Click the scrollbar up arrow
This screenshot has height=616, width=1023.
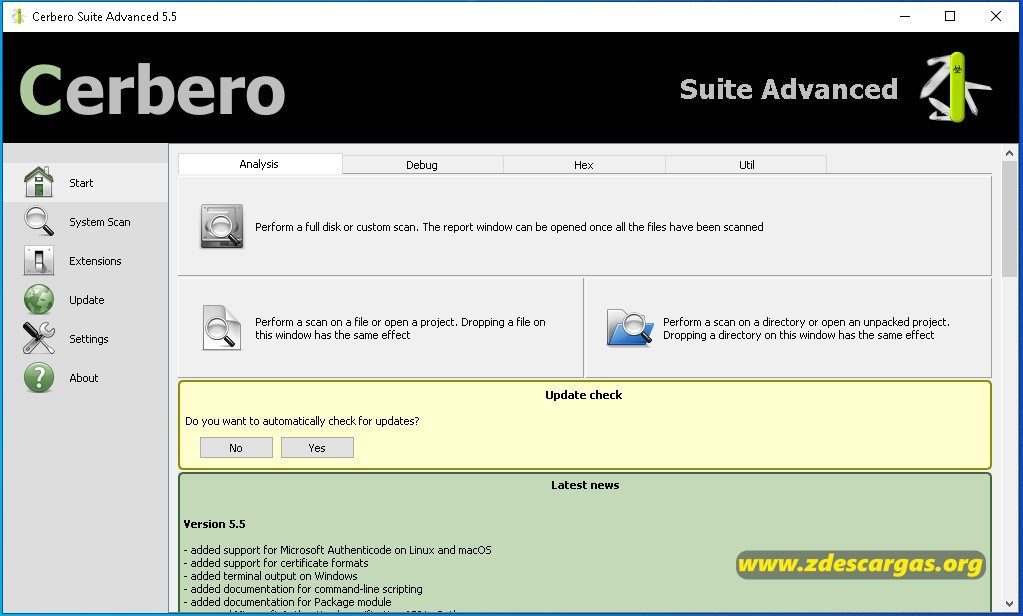(1009, 153)
